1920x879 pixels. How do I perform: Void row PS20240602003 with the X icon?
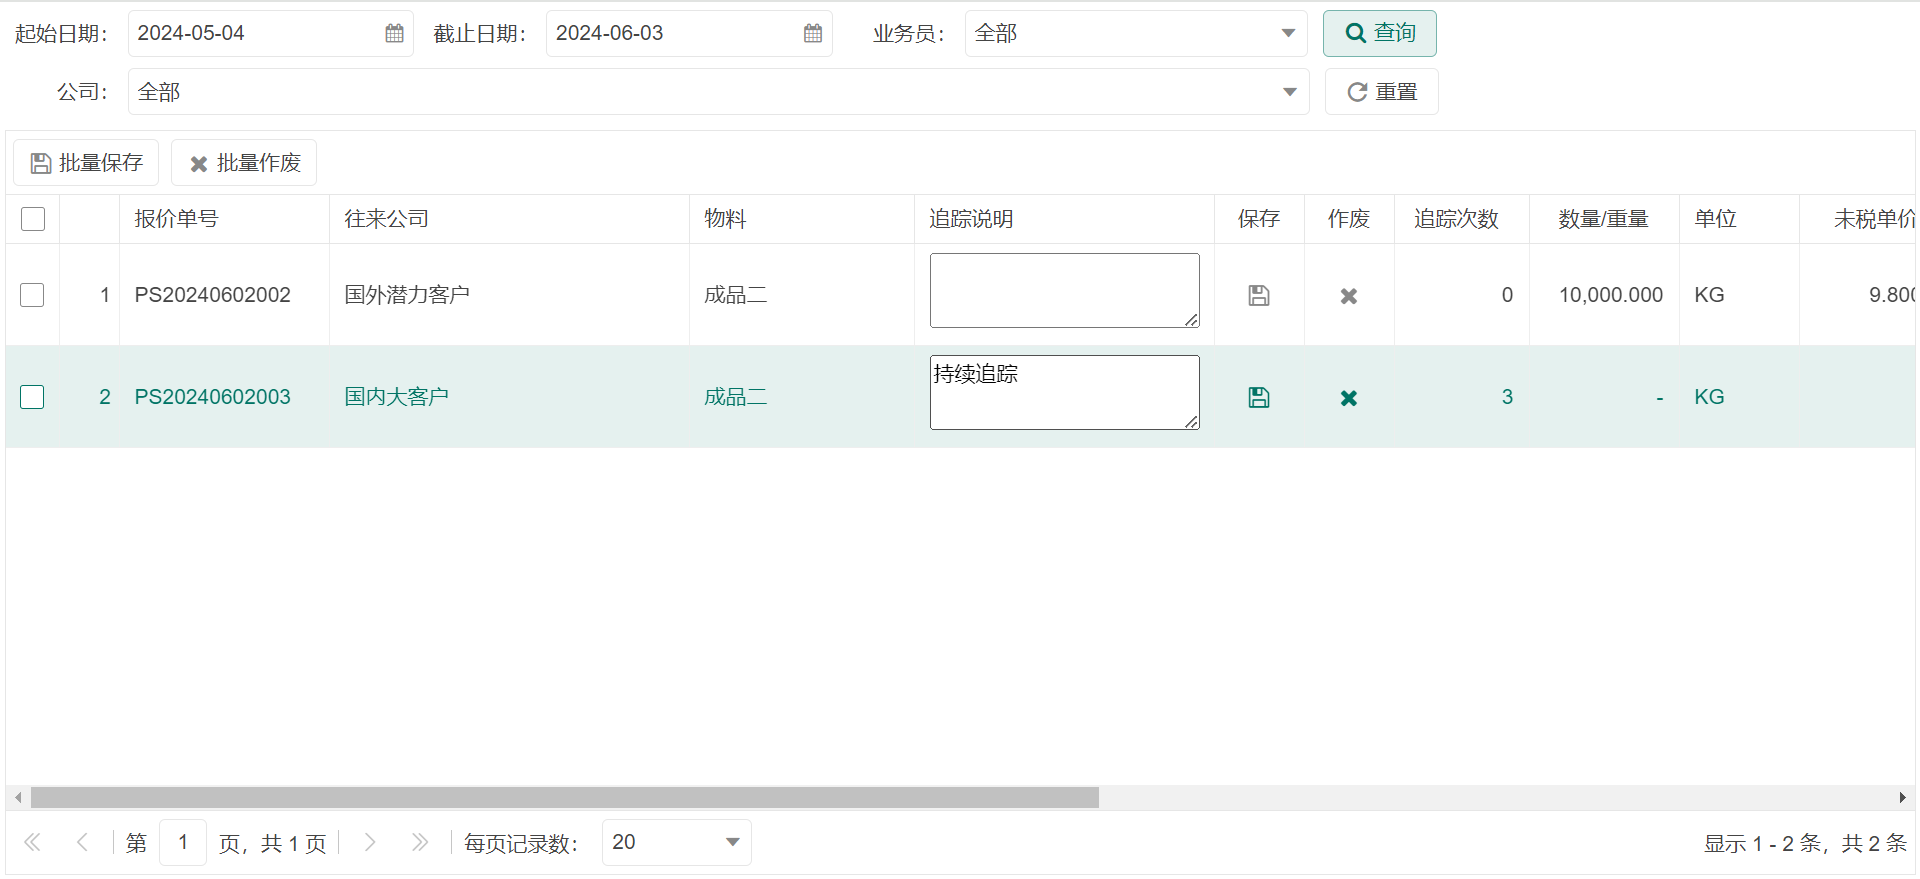pos(1349,398)
